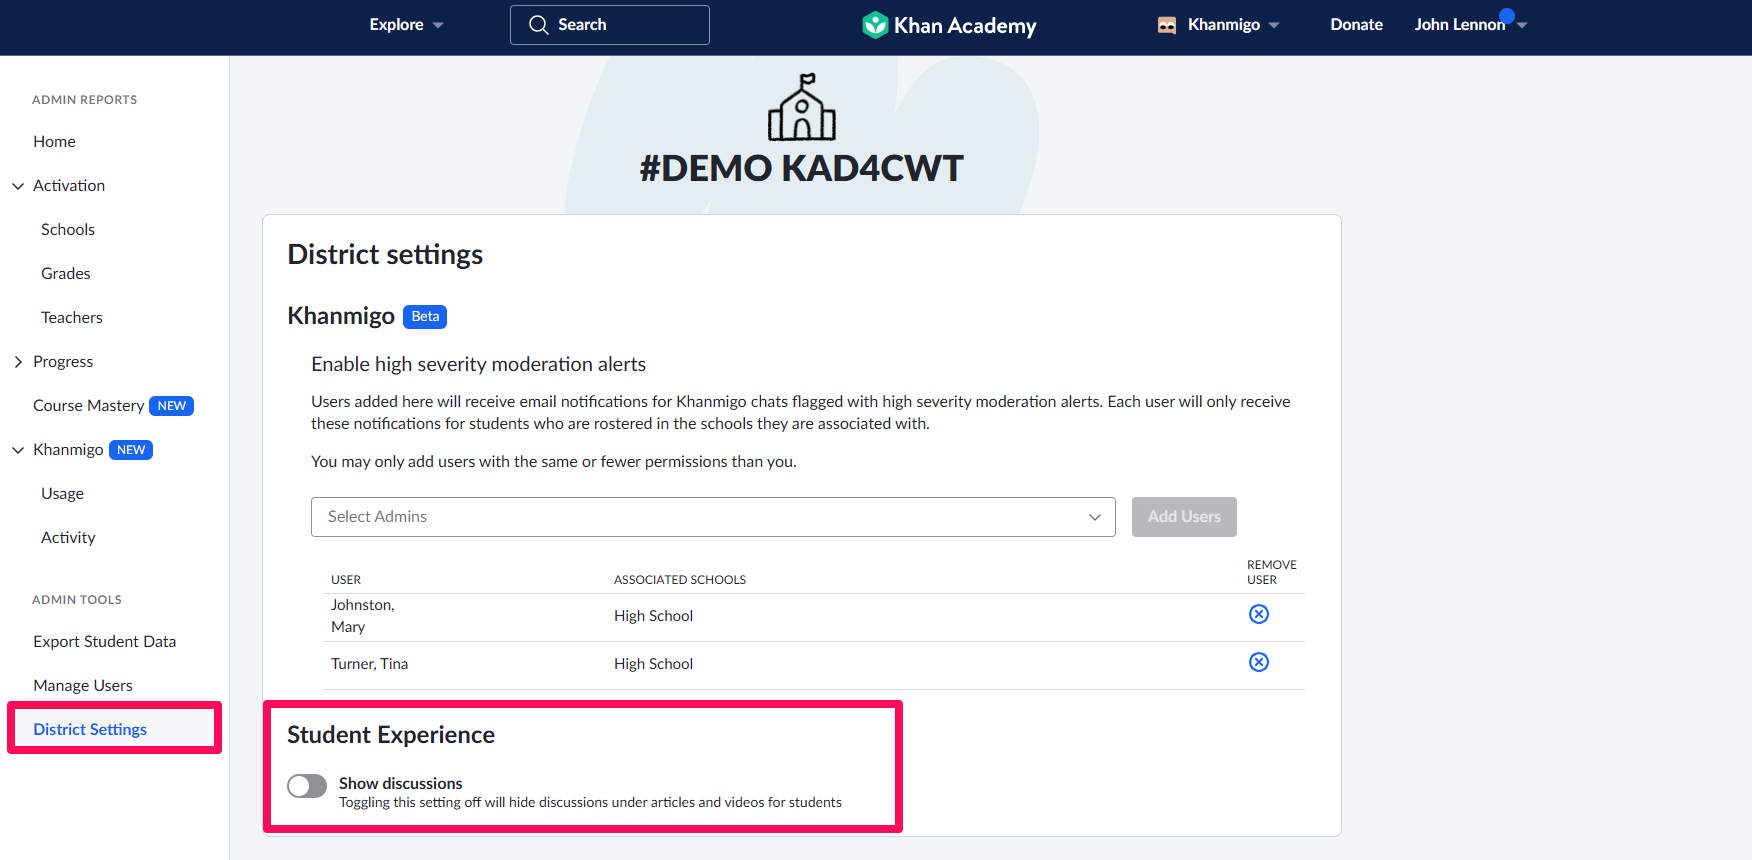
Task: Open Export Student Data tool
Action: click(104, 642)
